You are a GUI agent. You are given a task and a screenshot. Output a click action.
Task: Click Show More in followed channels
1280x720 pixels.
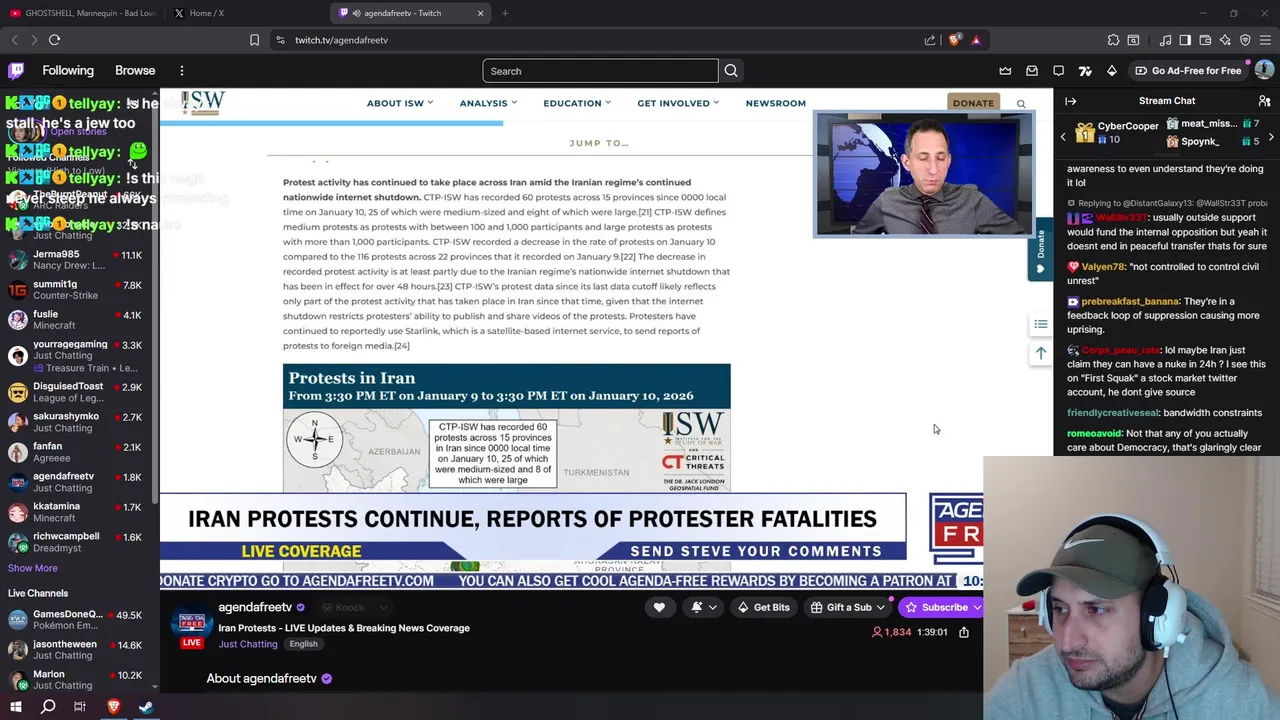click(33, 568)
